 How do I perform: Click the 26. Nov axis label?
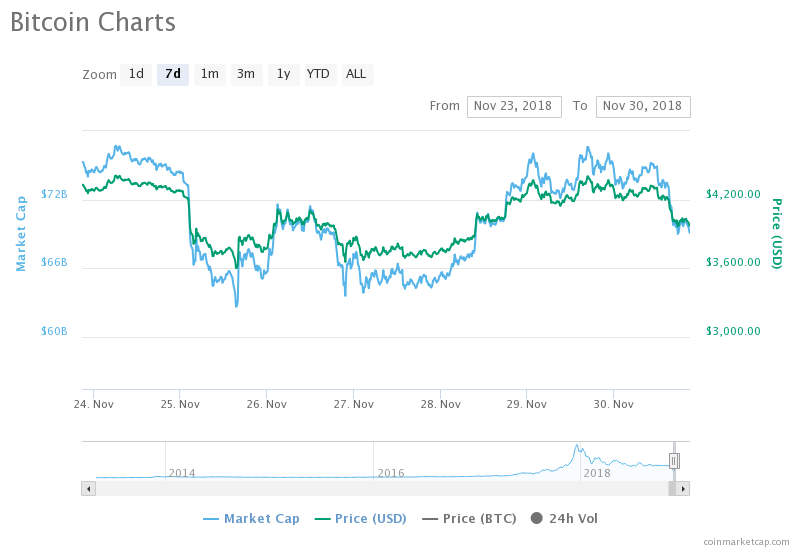pyautogui.click(x=267, y=405)
